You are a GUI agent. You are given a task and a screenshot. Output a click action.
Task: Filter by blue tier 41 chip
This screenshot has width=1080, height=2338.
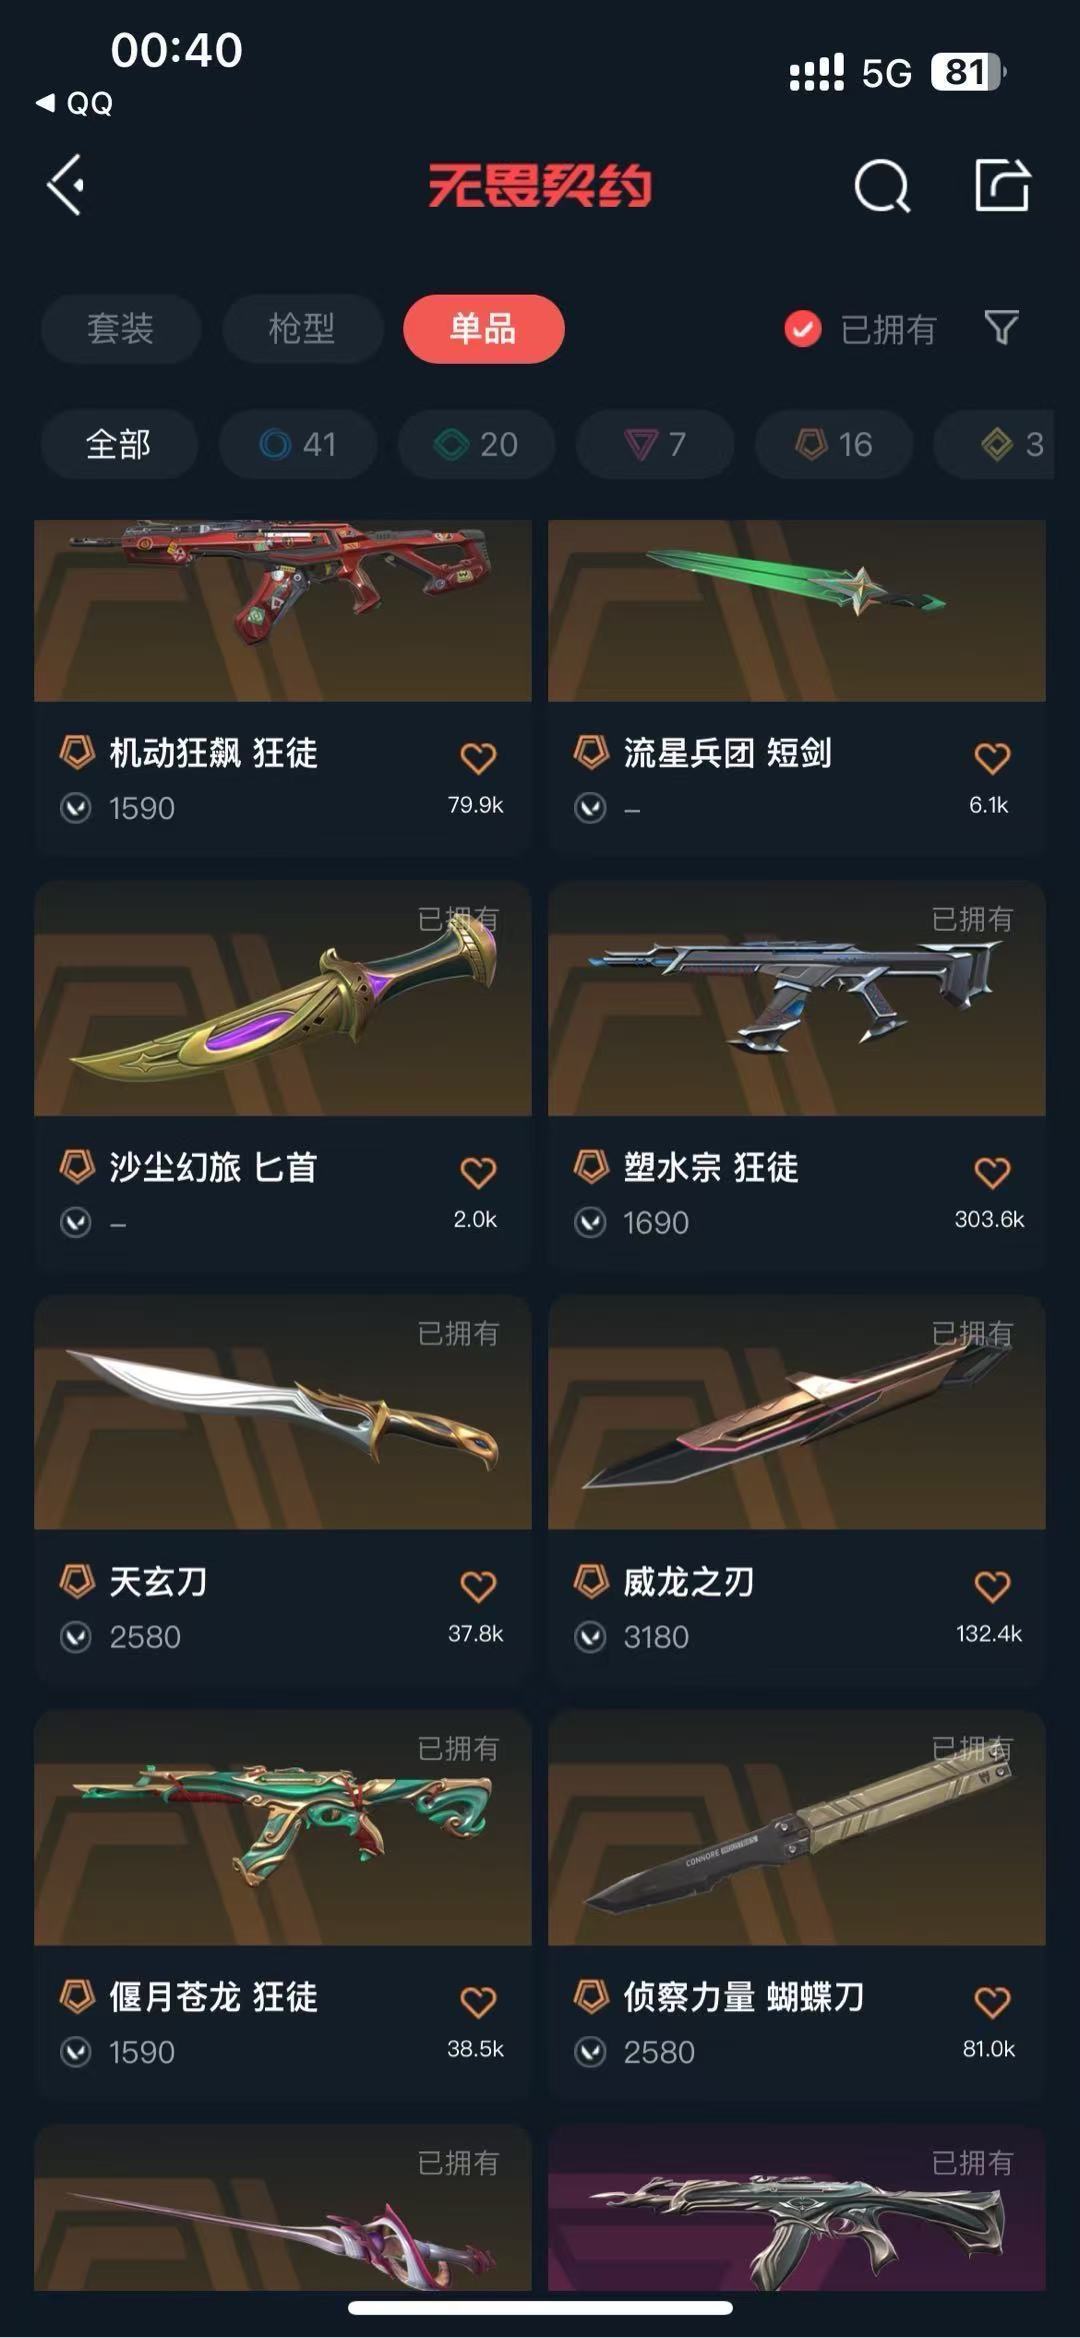coord(298,444)
